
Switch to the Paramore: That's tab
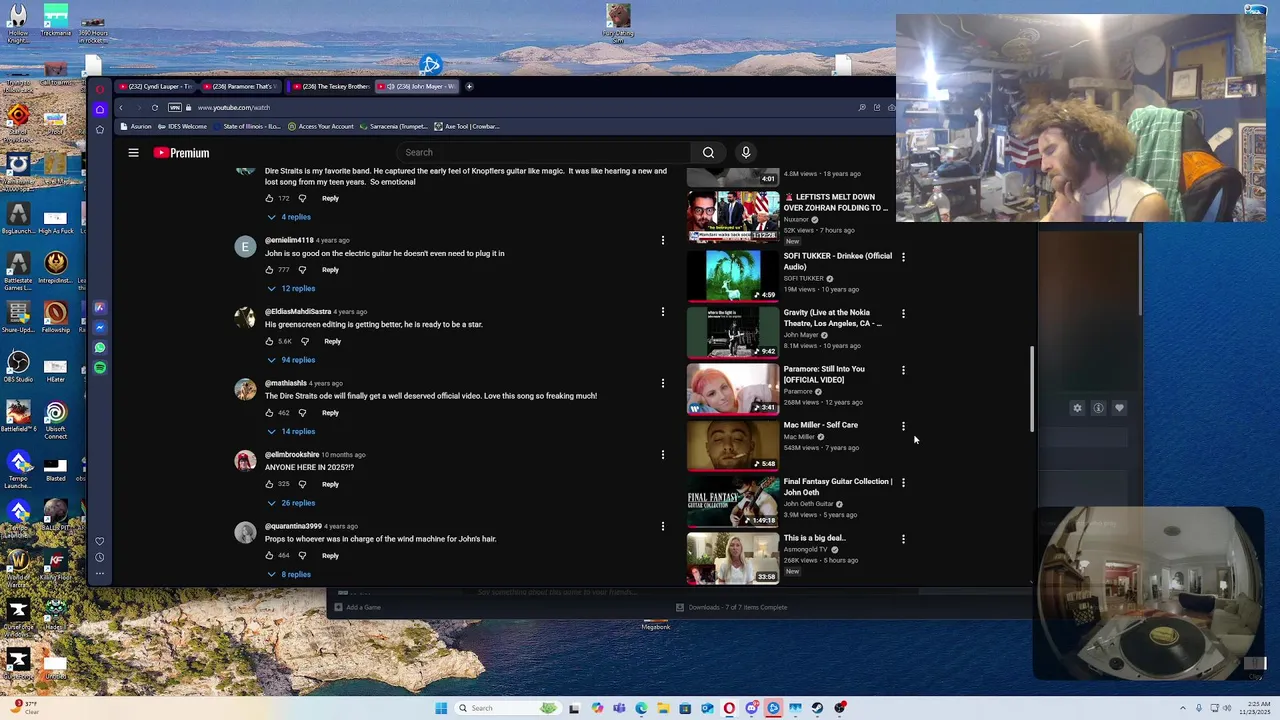(241, 86)
